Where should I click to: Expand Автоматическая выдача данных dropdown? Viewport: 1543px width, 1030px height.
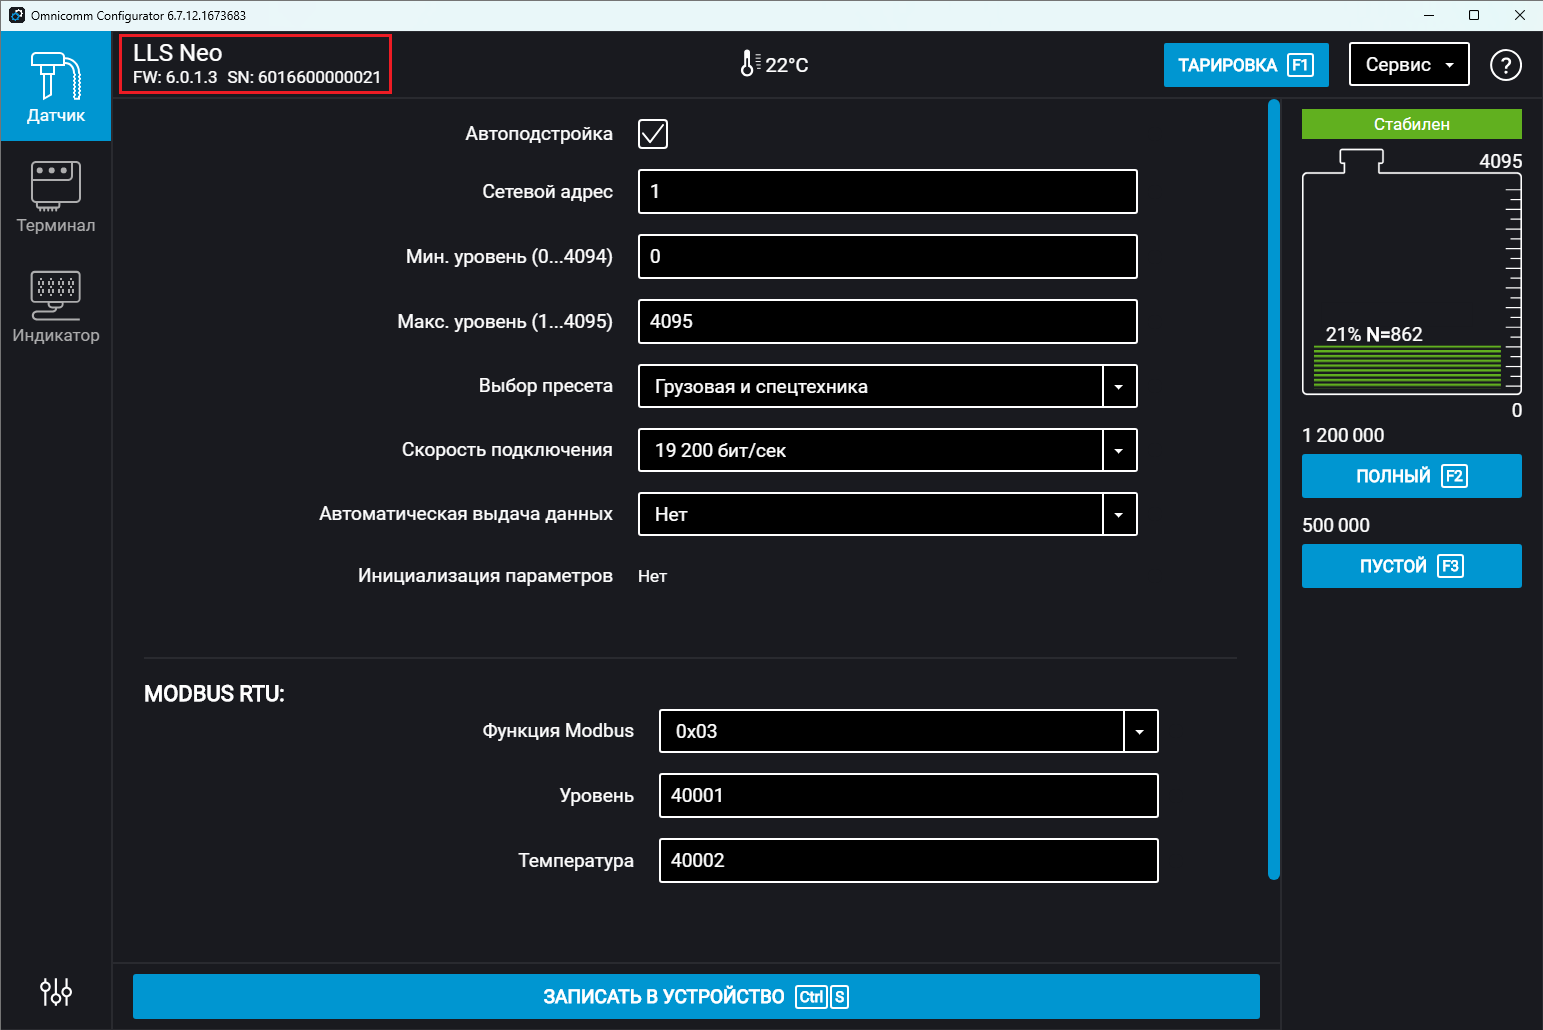click(x=1119, y=515)
